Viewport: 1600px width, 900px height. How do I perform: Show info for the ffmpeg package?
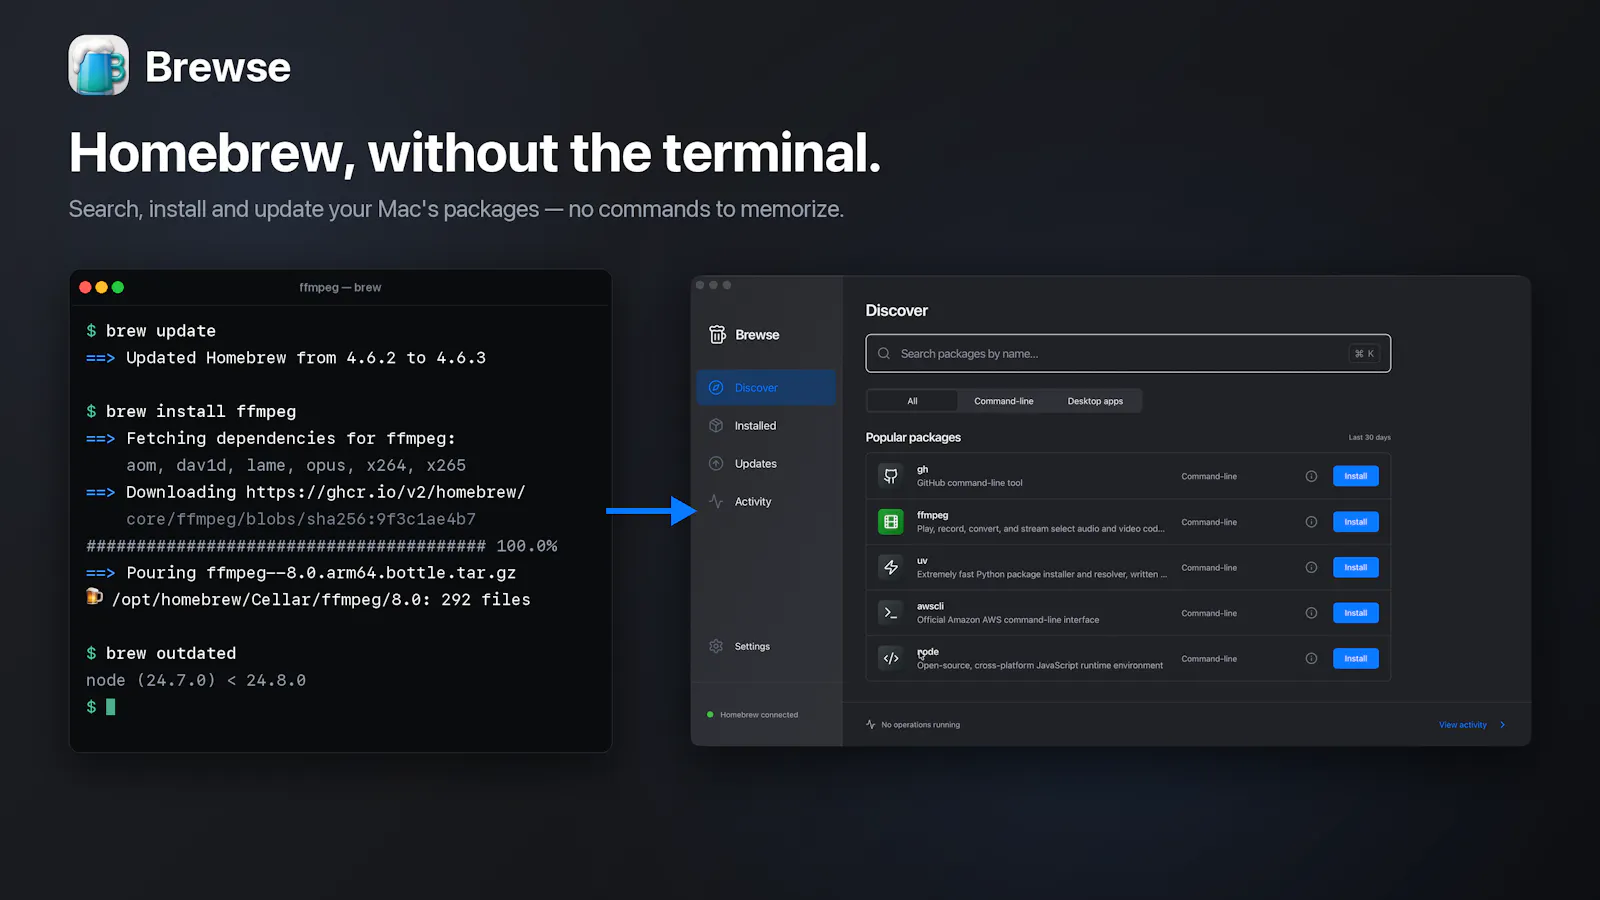1311,522
